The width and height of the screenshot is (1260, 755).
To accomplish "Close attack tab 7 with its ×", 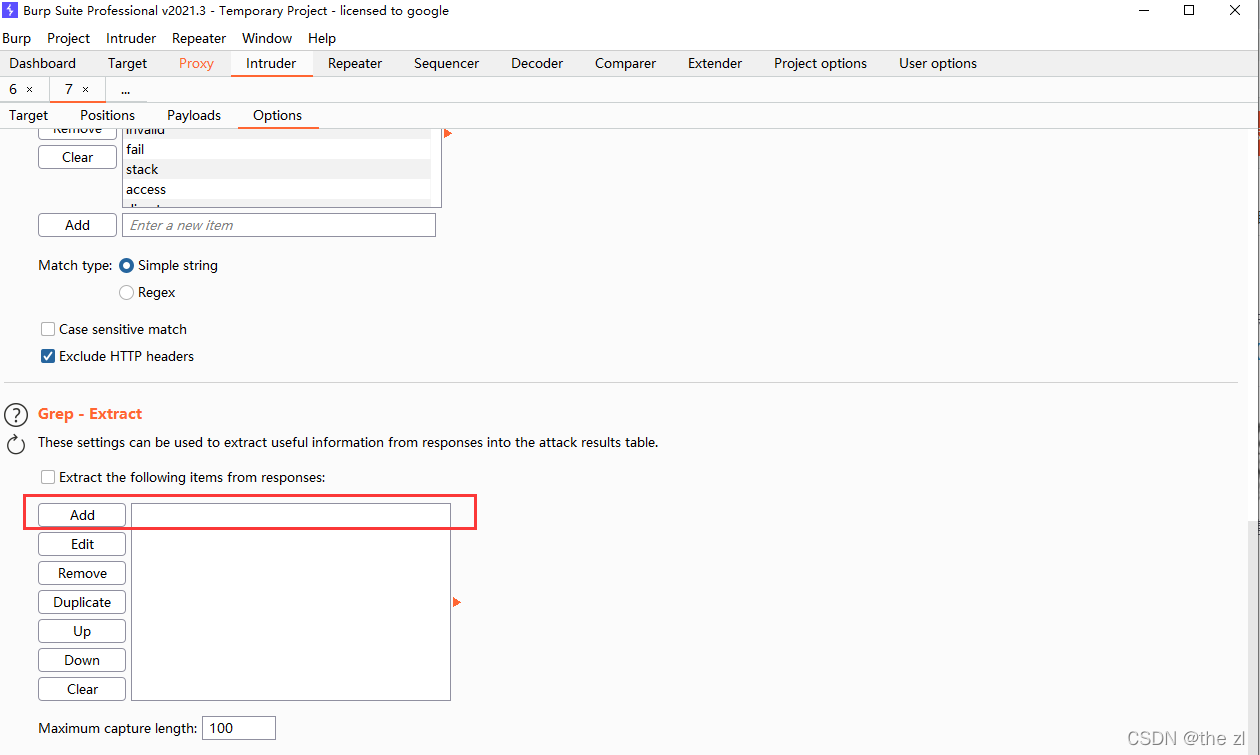I will point(85,89).
